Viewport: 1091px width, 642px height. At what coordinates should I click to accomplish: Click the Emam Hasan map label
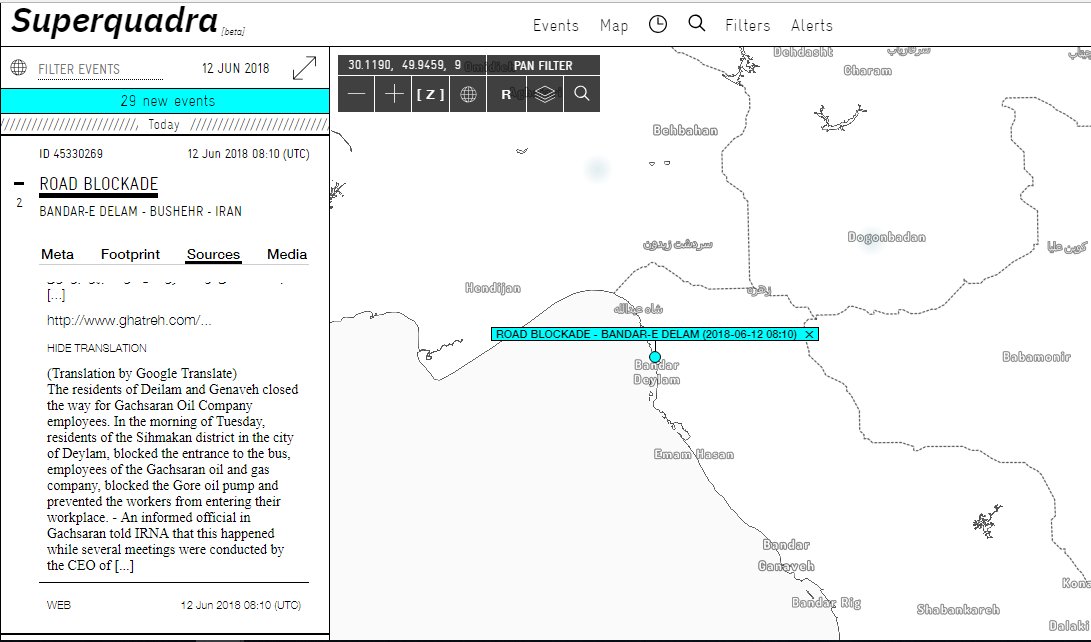coord(694,454)
